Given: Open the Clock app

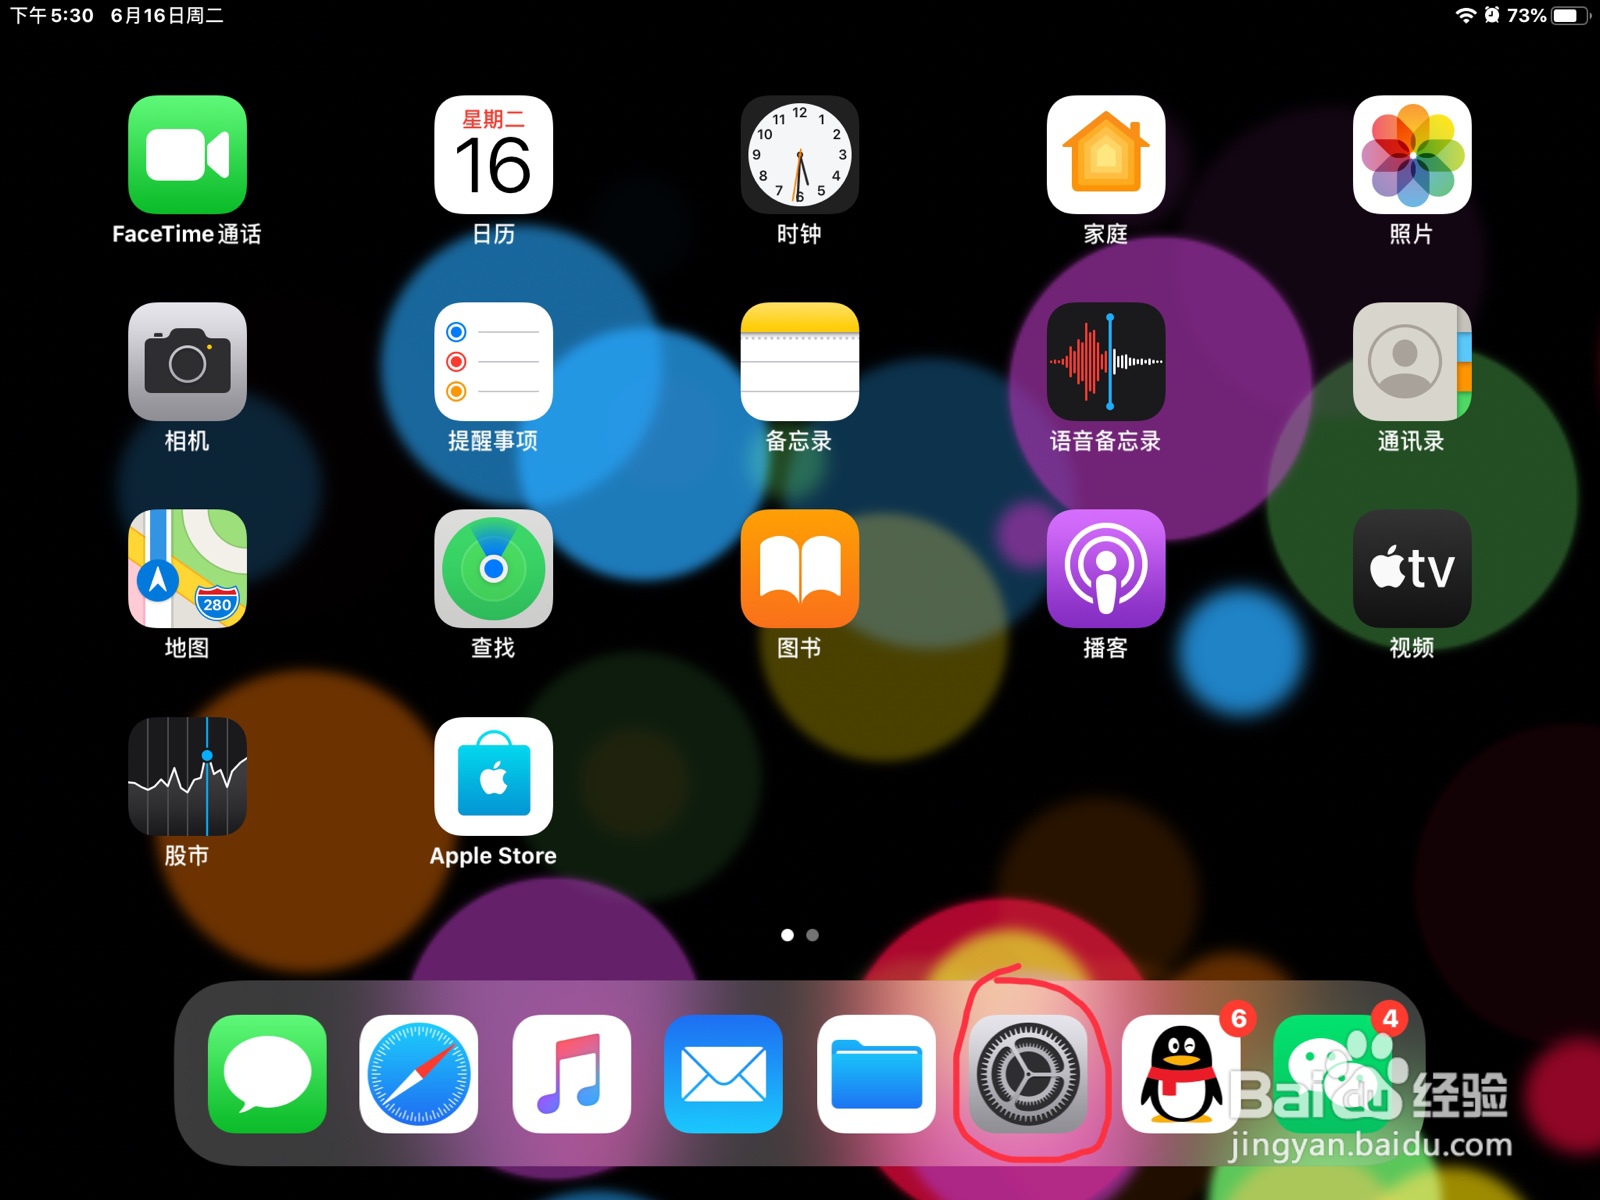Looking at the screenshot, I should click(x=799, y=155).
